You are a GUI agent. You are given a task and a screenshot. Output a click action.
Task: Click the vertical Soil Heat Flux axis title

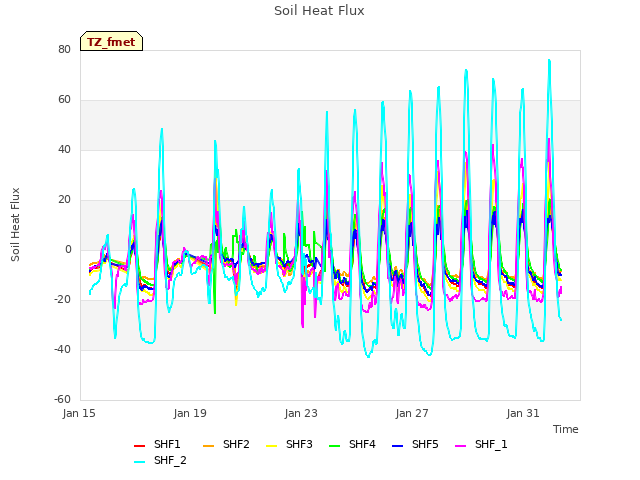pyautogui.click(x=15, y=224)
